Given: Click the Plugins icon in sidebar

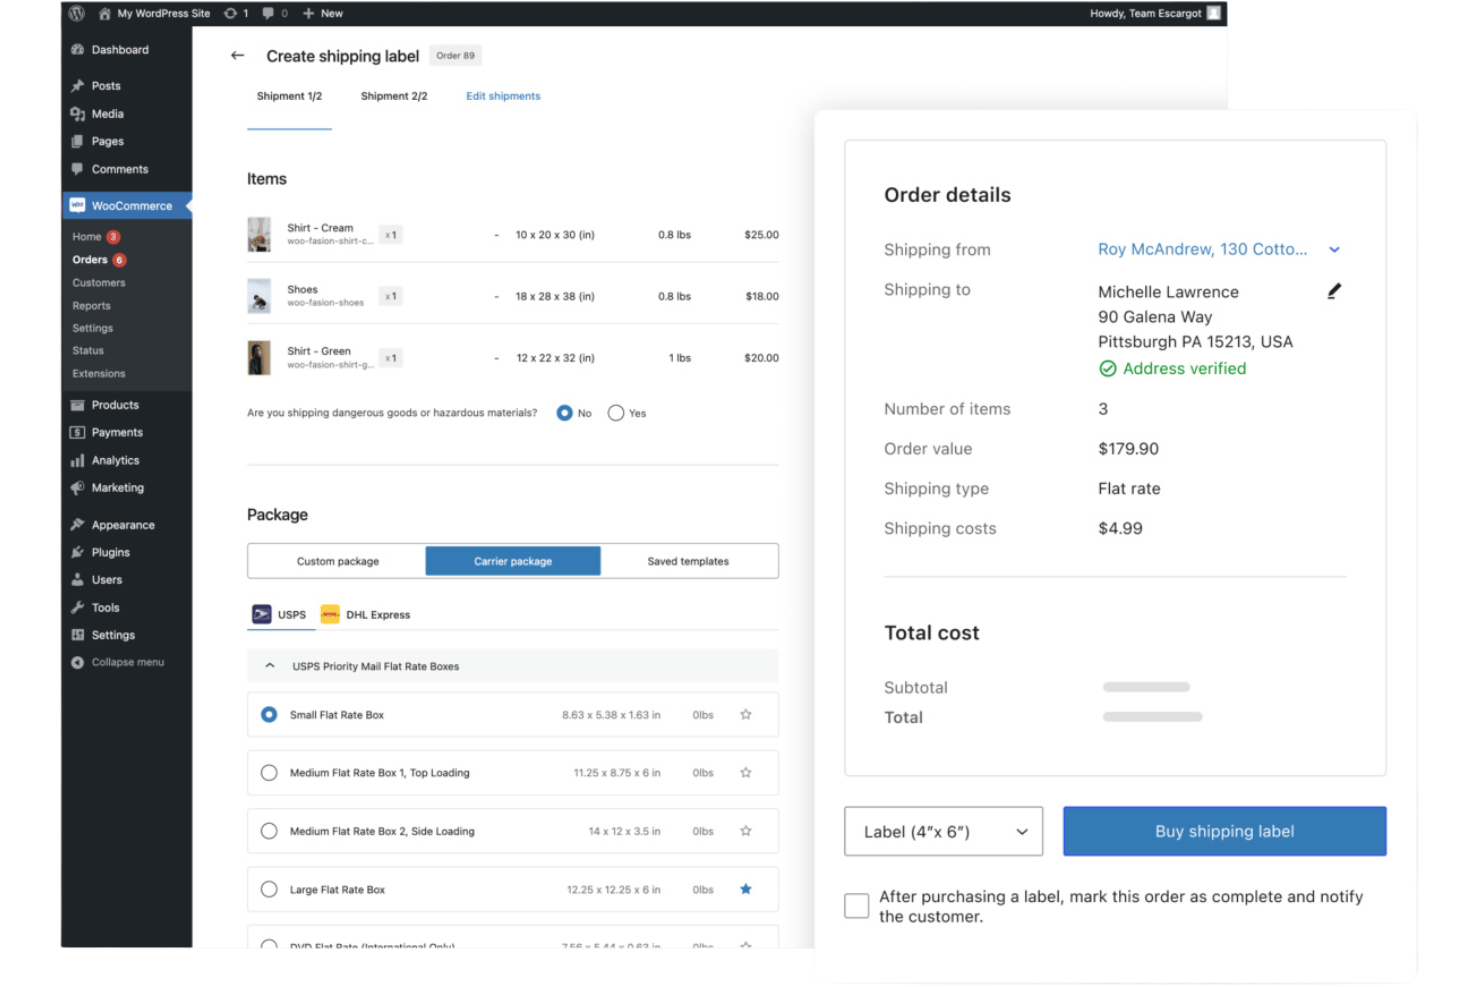Looking at the screenshot, I should tap(78, 552).
